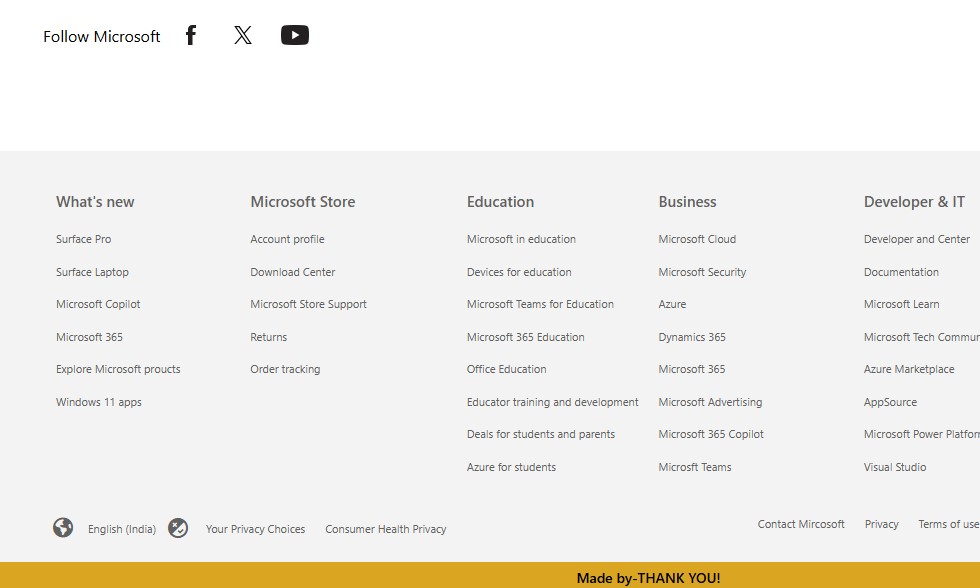The image size is (980, 588).
Task: Open Azure Marketplace link
Action: point(909,369)
